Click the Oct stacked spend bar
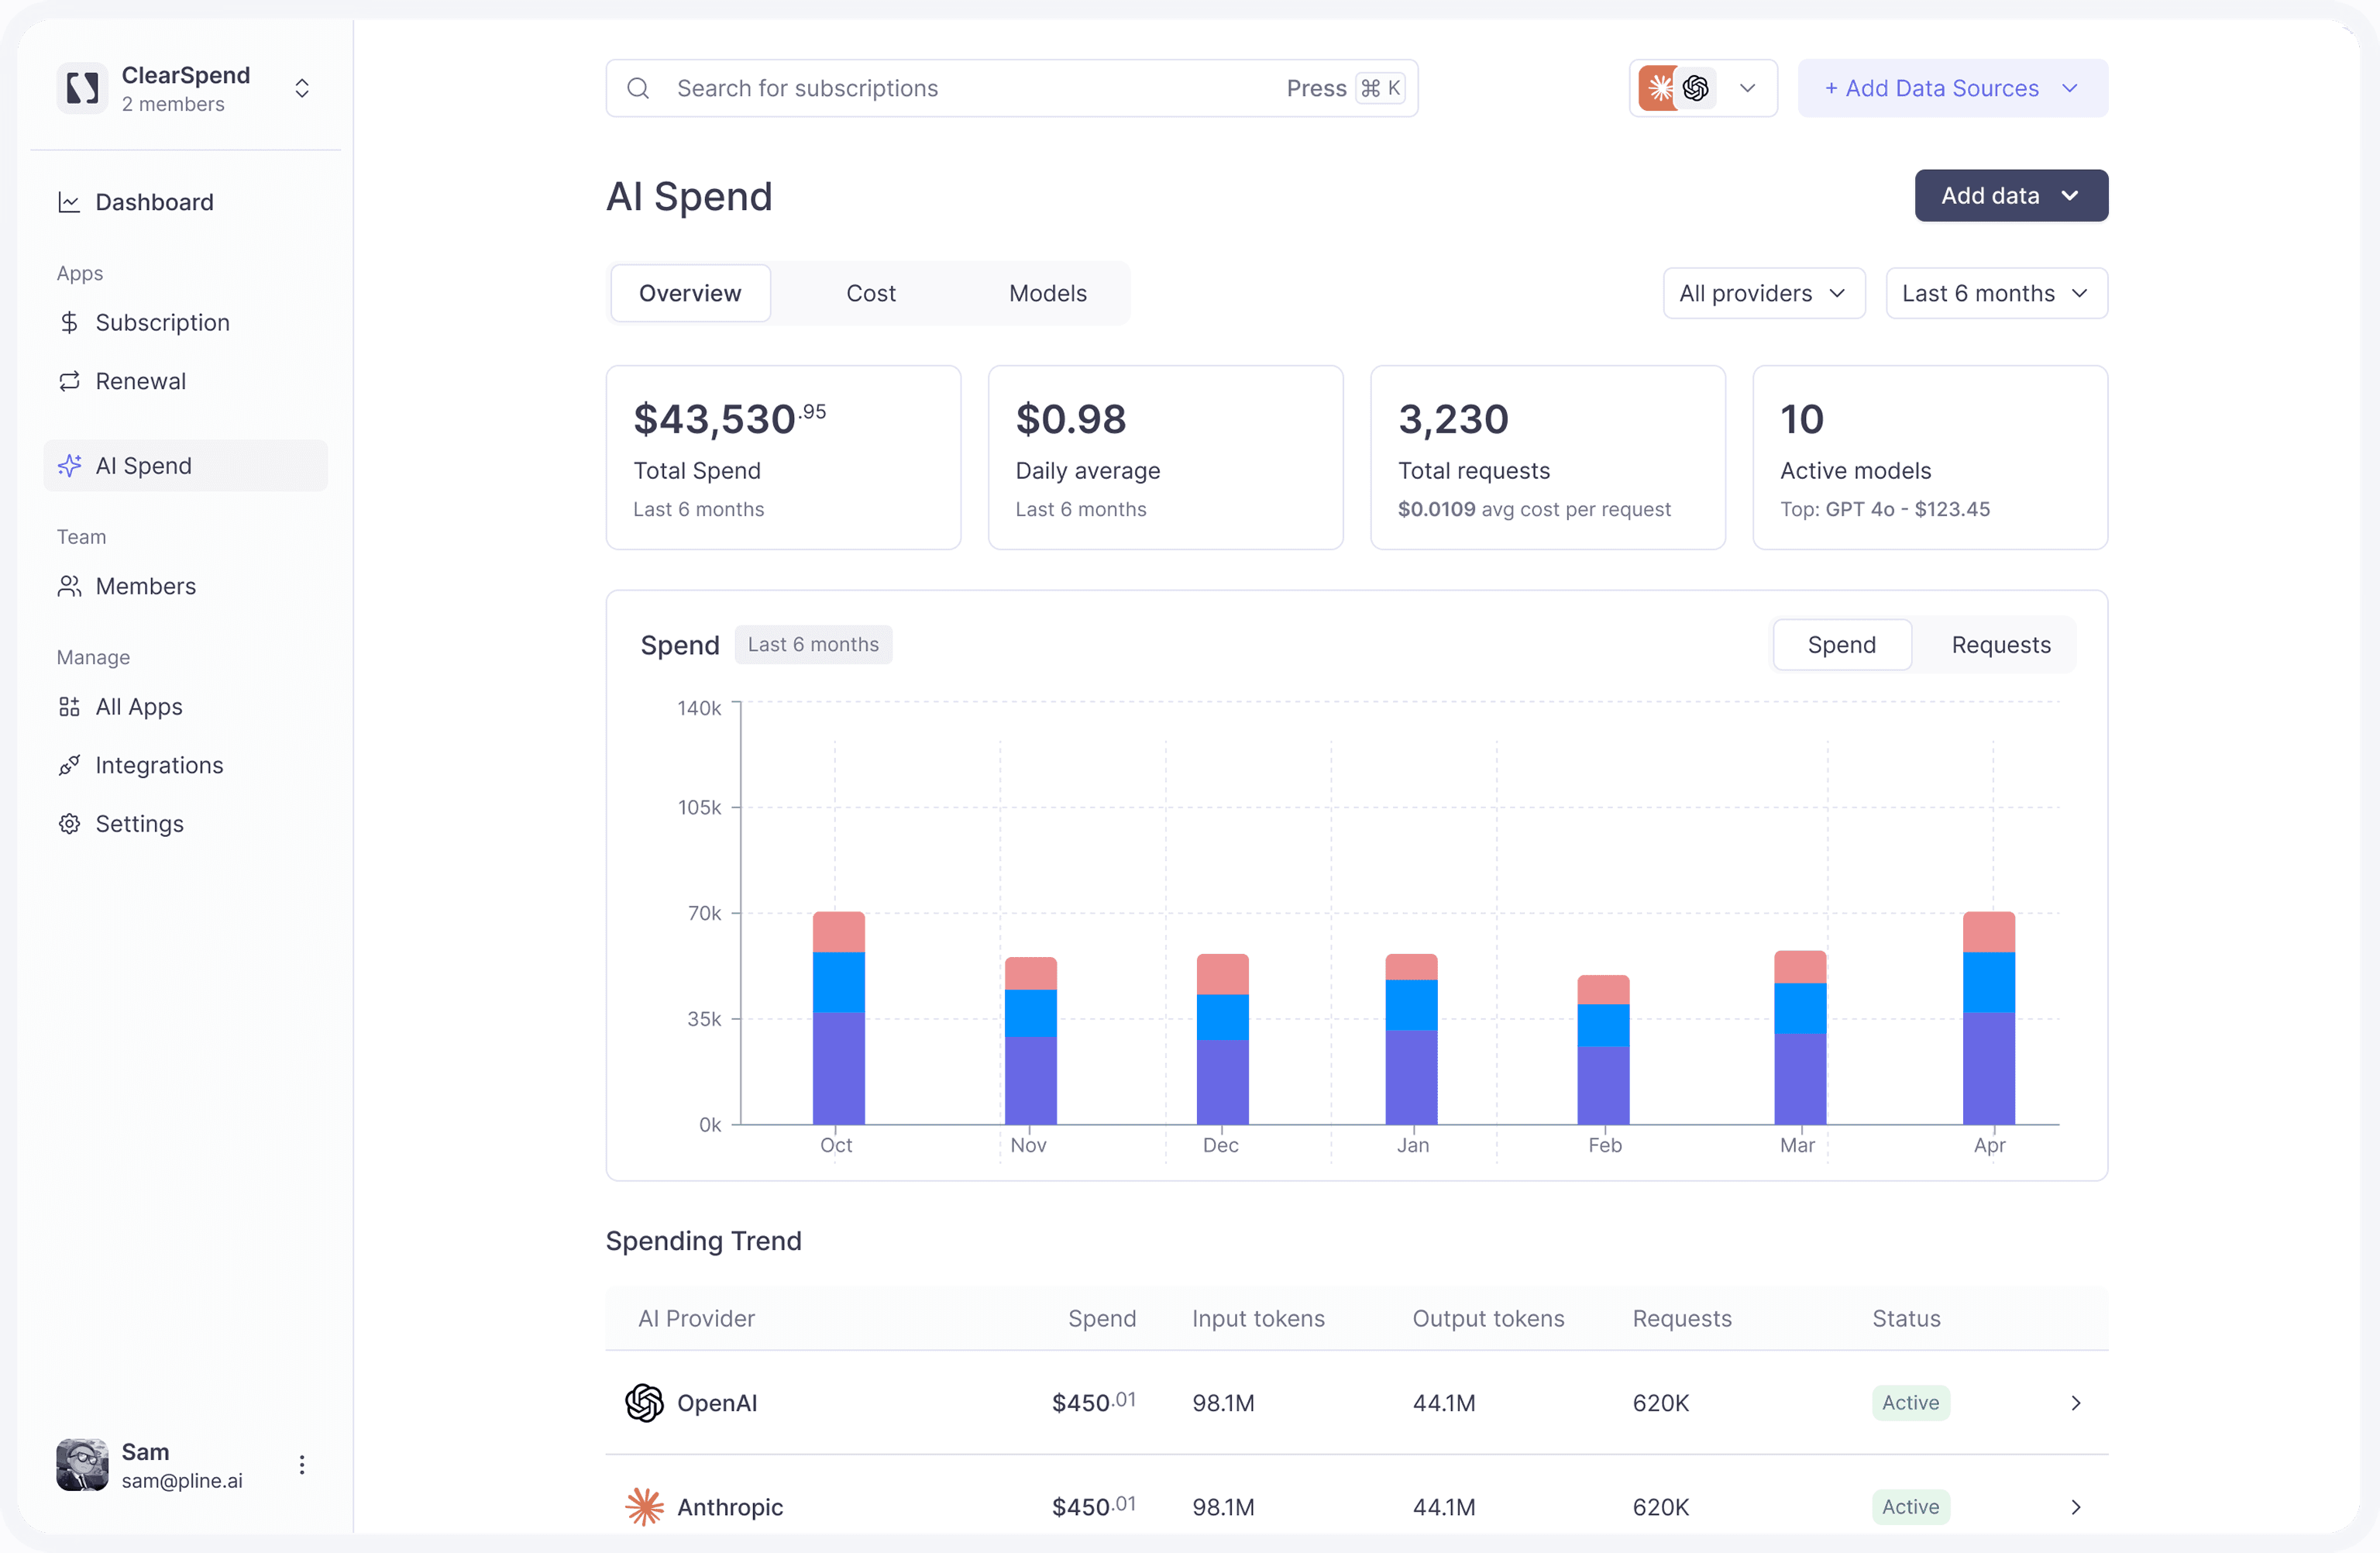 click(x=838, y=1018)
